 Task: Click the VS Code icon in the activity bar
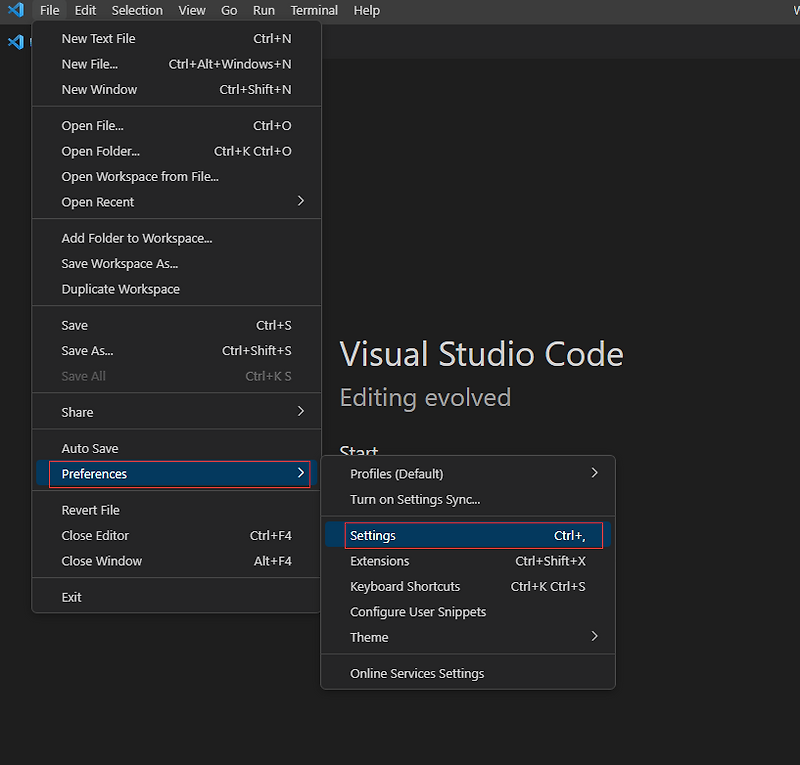coord(16,42)
